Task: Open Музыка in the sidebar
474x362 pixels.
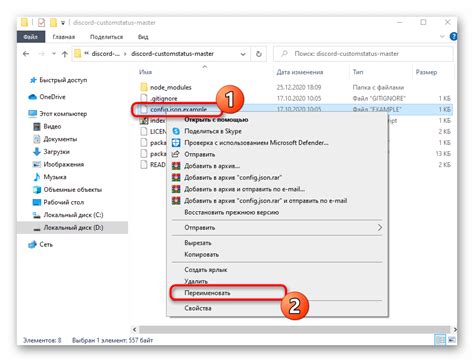Action: [x=55, y=177]
